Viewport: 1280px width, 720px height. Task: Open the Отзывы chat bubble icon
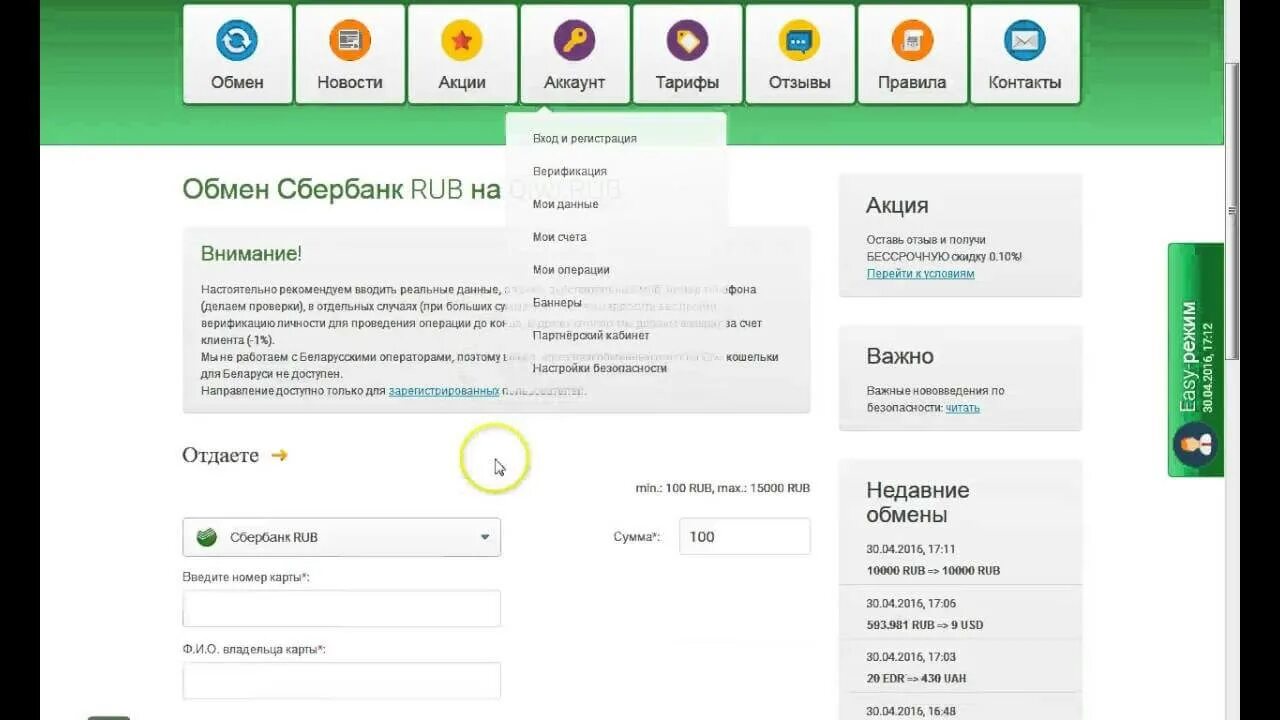(x=799, y=41)
